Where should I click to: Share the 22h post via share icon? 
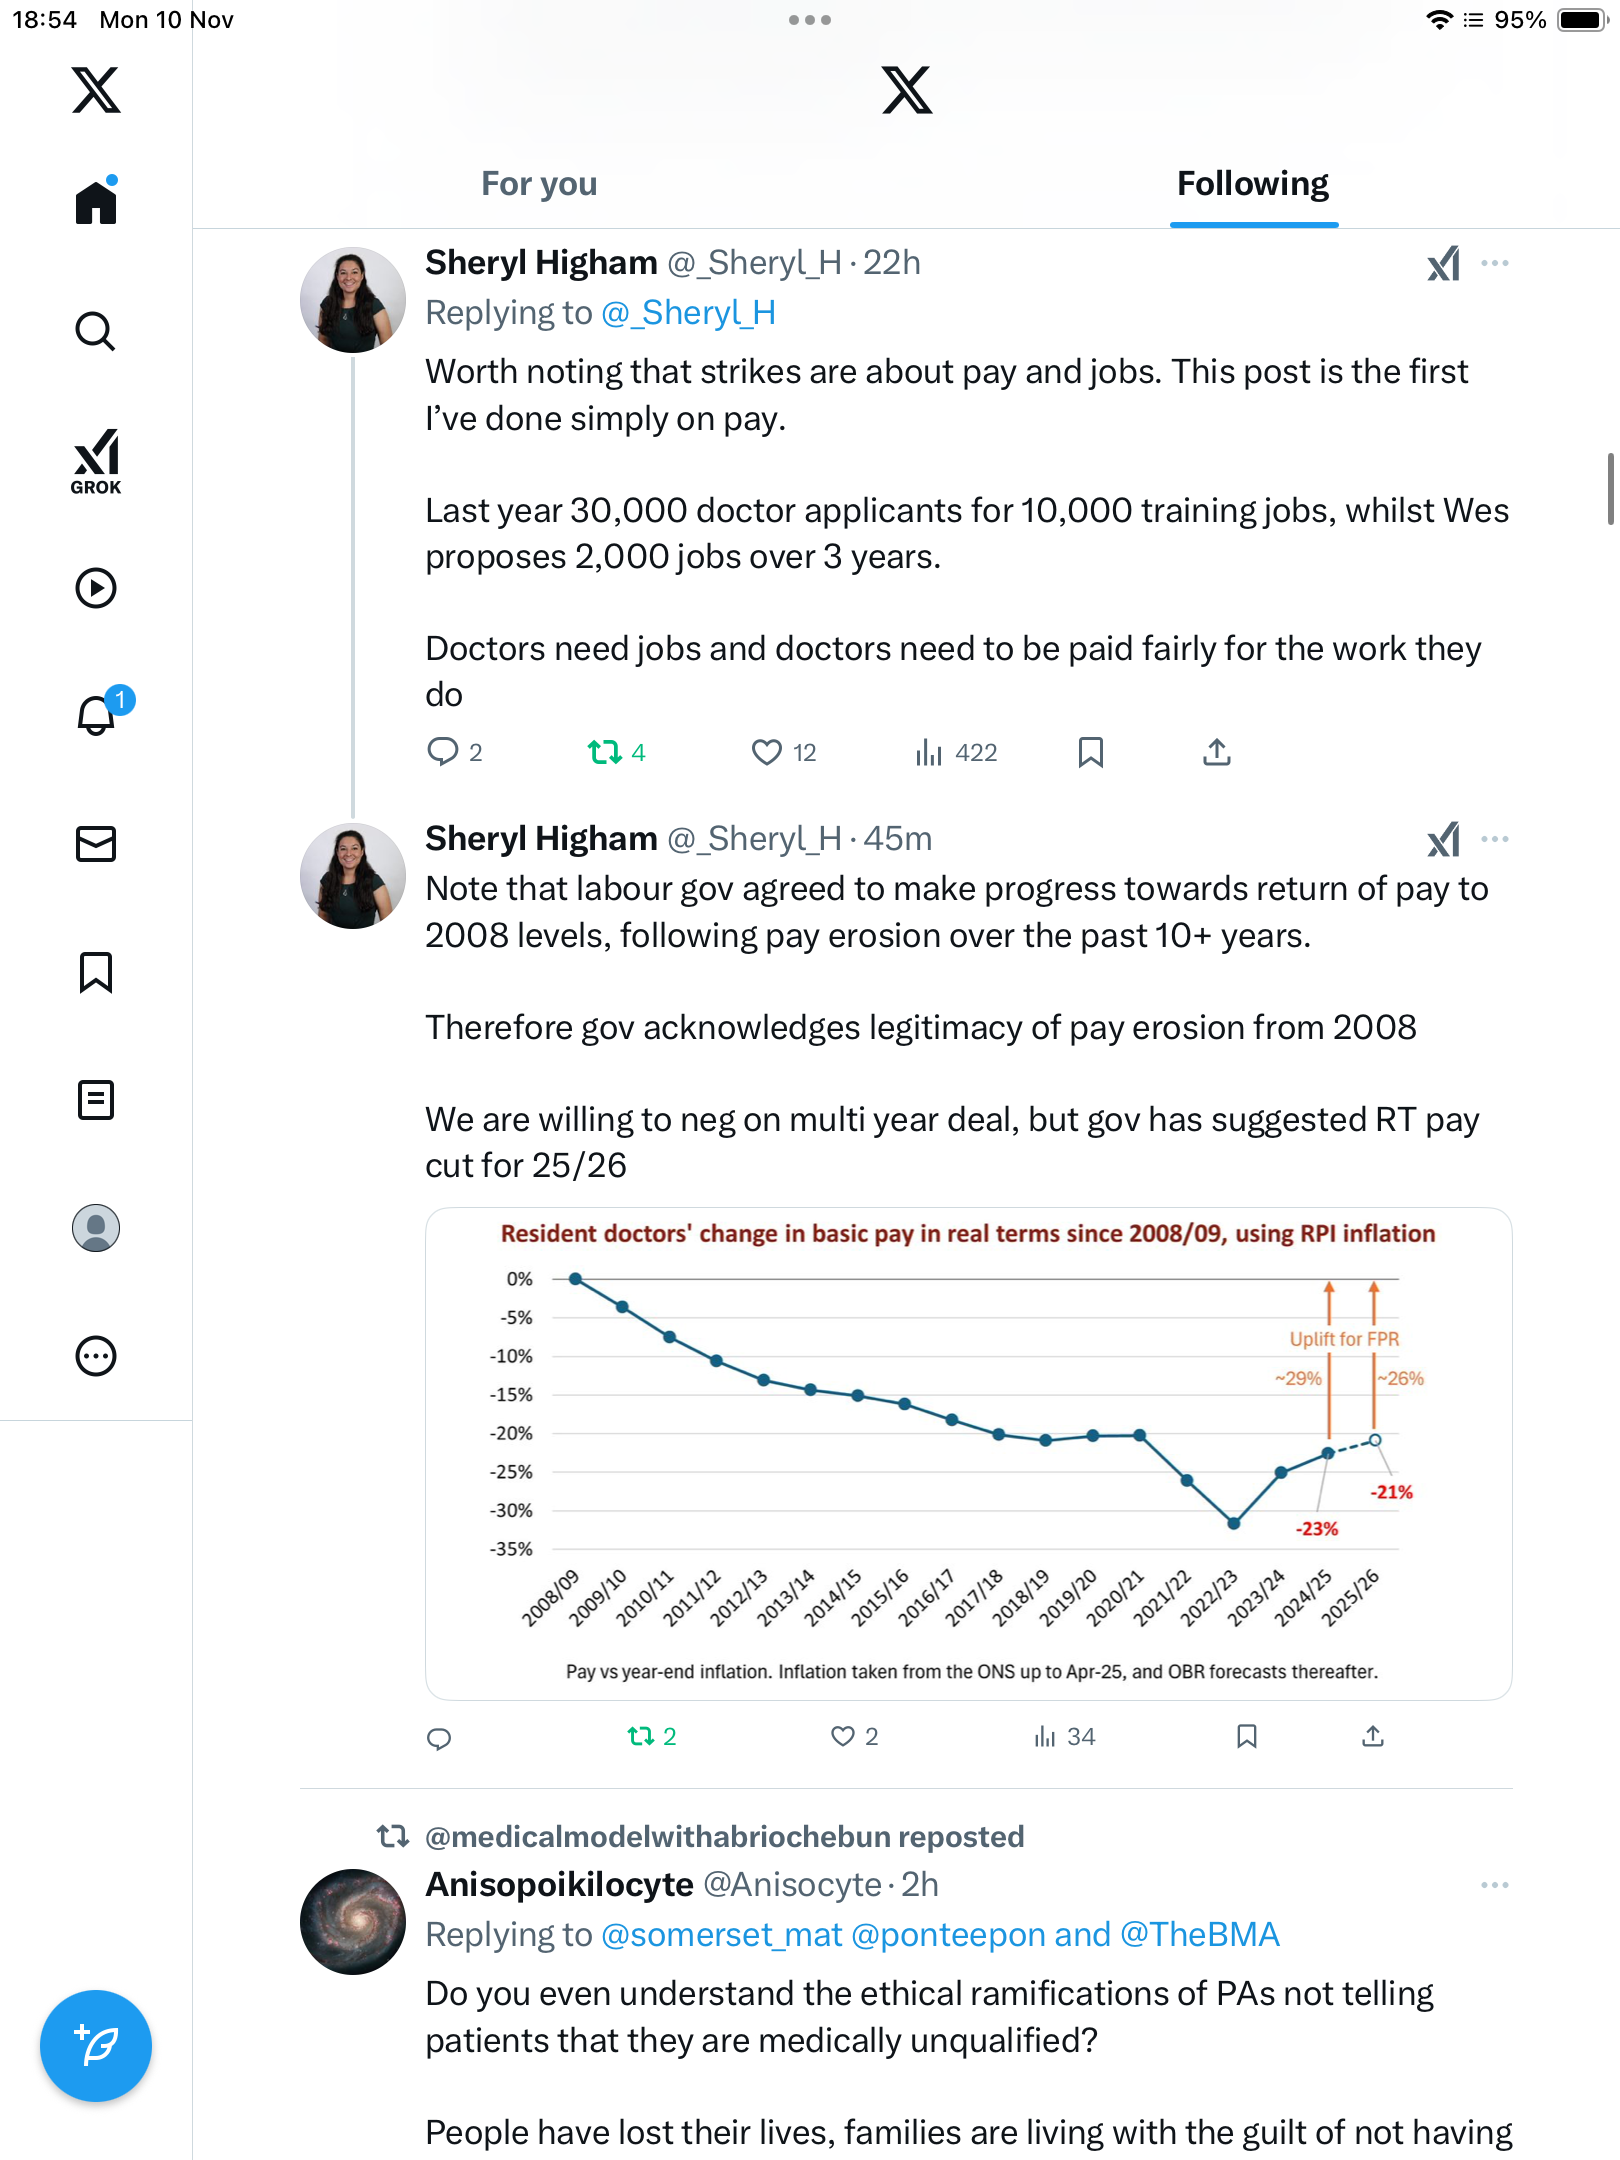[1216, 752]
